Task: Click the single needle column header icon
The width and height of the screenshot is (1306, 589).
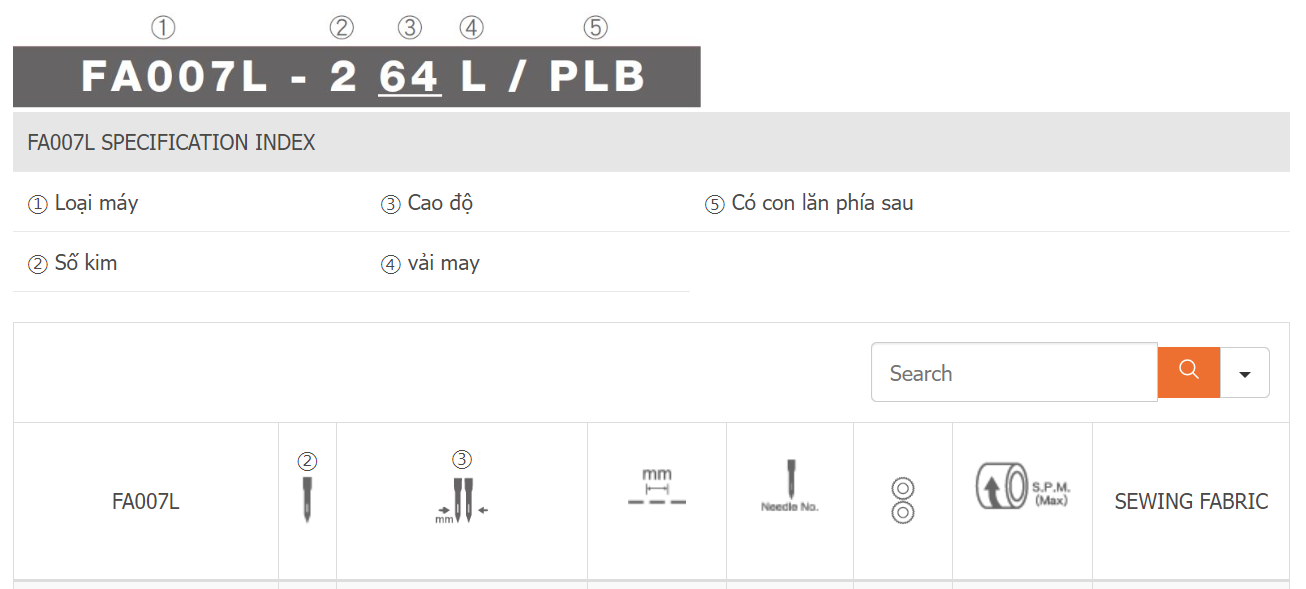Action: [x=307, y=499]
